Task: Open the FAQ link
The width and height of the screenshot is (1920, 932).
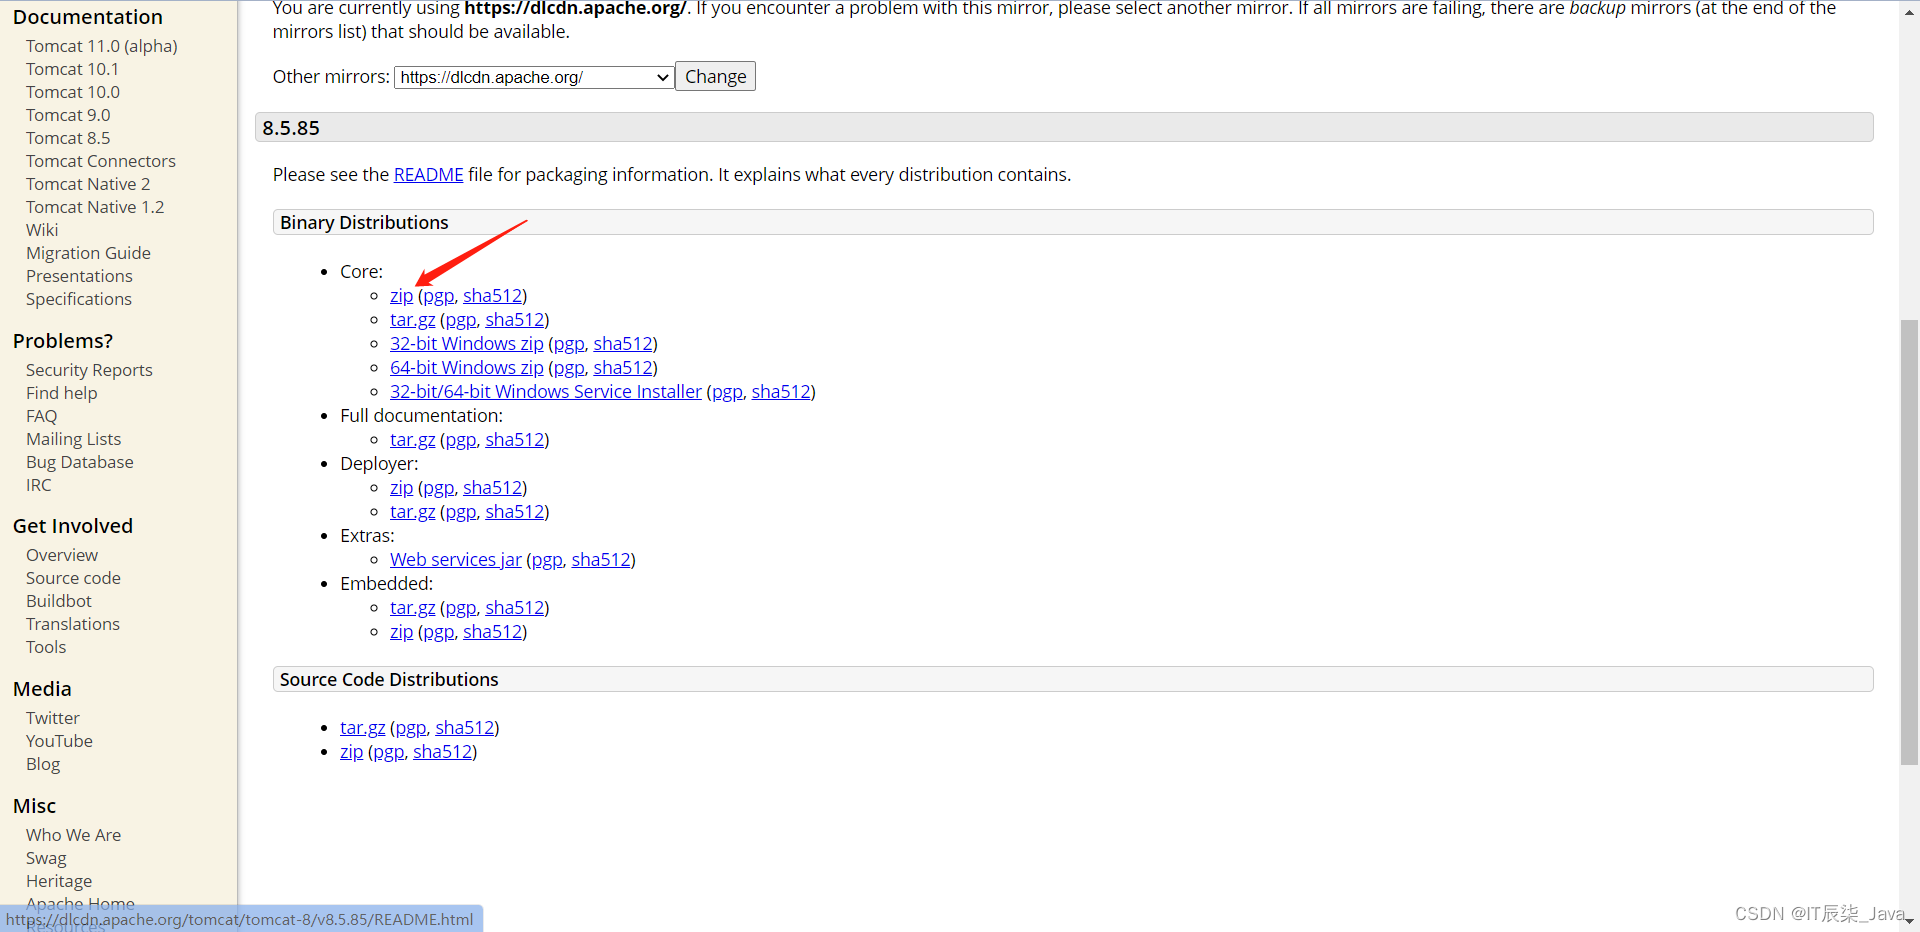Action: [42, 416]
